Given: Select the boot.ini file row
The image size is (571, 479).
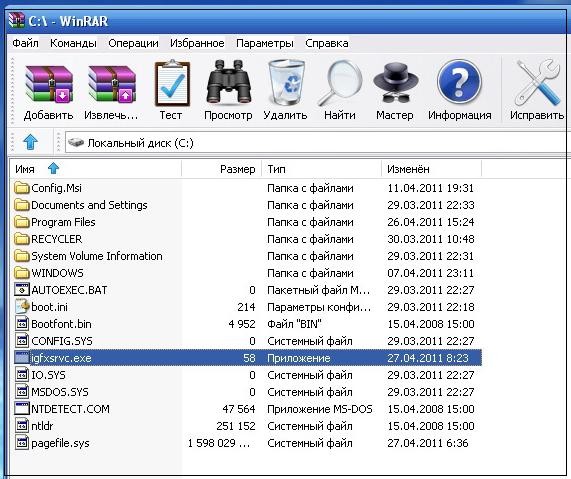Looking at the screenshot, I should (x=248, y=307).
